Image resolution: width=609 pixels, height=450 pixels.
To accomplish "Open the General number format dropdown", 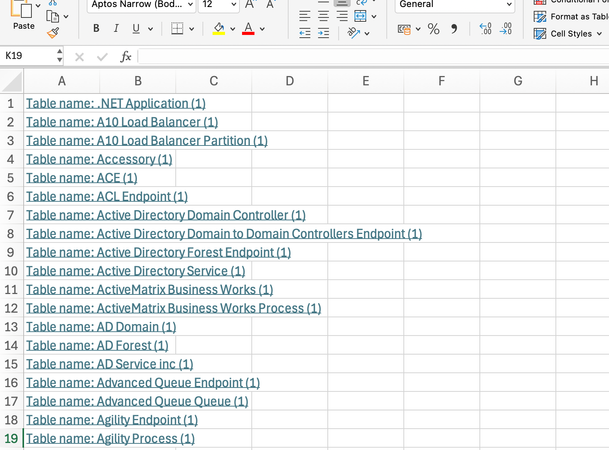I will point(455,5).
